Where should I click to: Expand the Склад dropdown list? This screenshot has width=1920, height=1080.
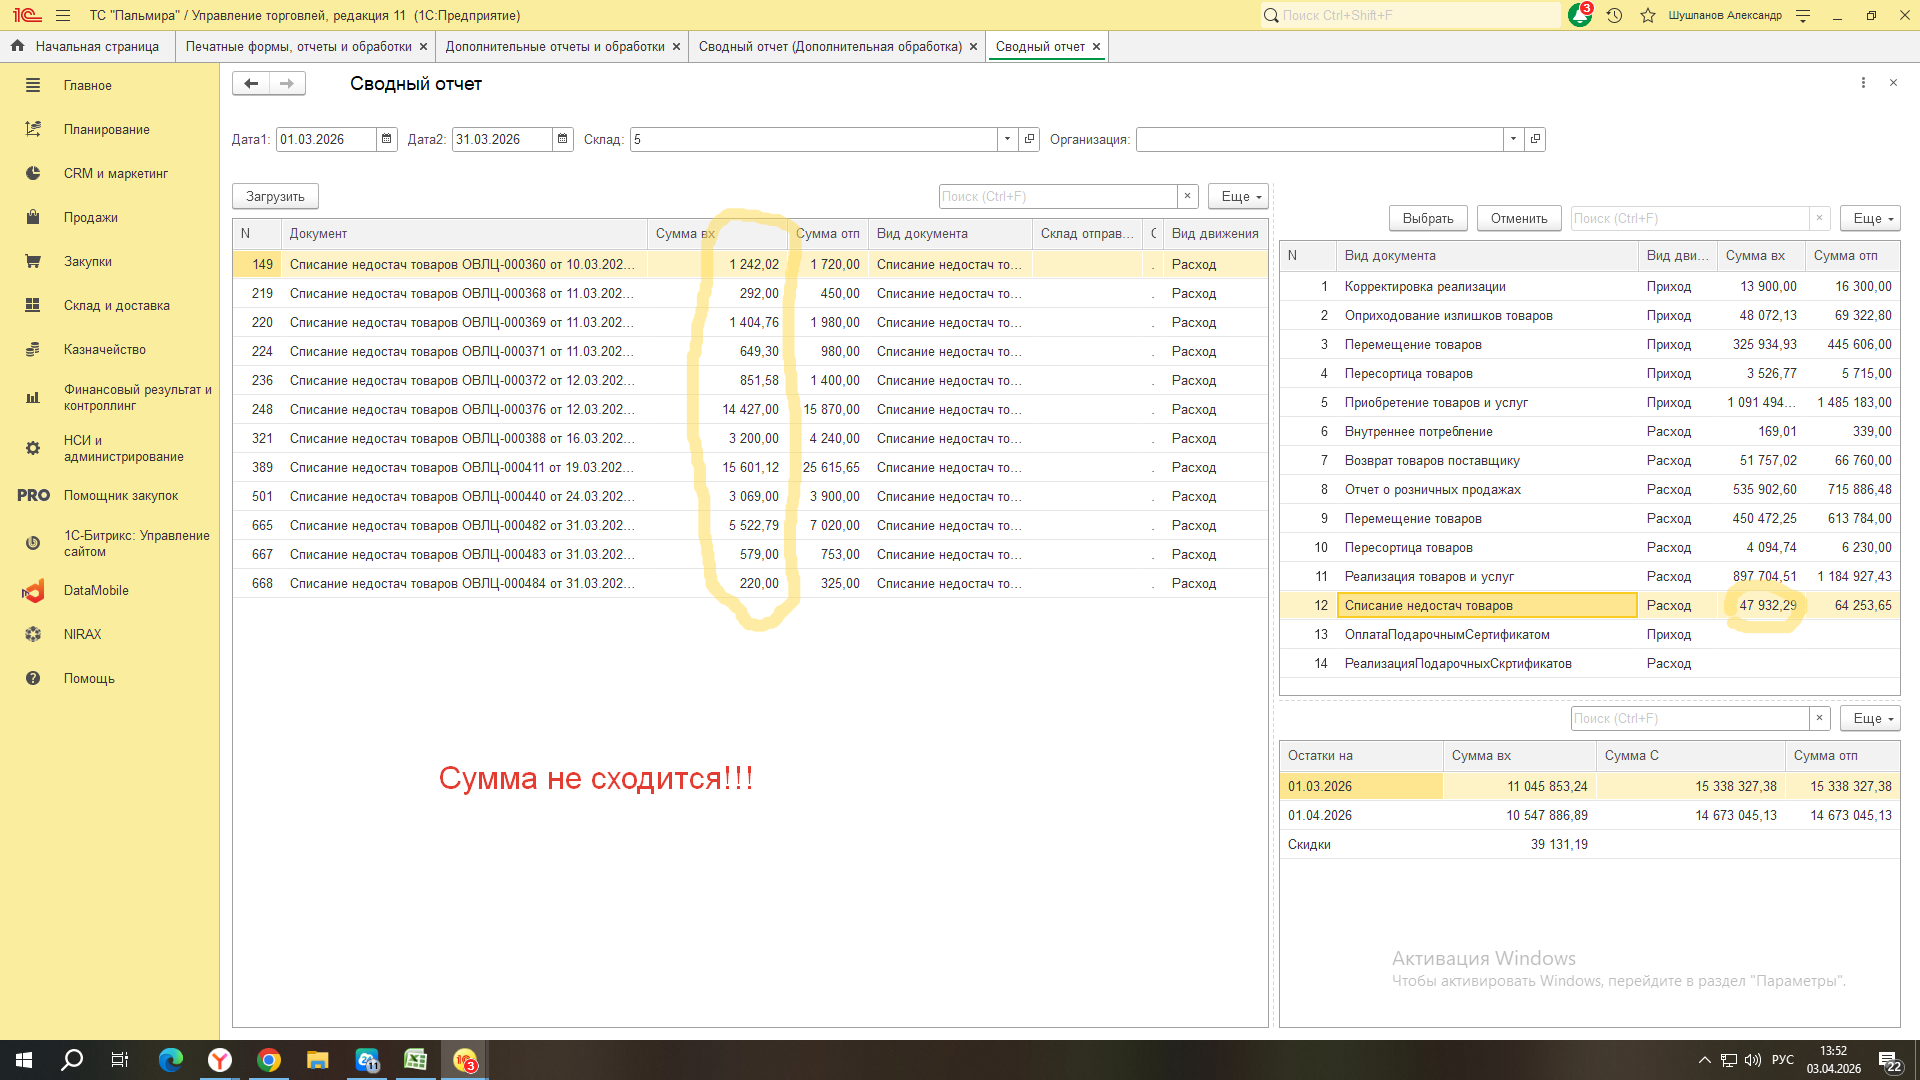[x=1007, y=139]
